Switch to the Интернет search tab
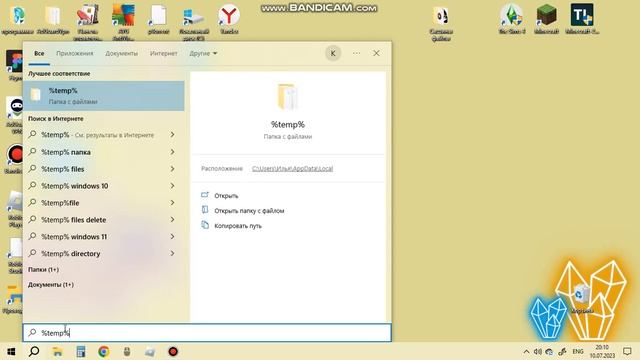 (163, 53)
